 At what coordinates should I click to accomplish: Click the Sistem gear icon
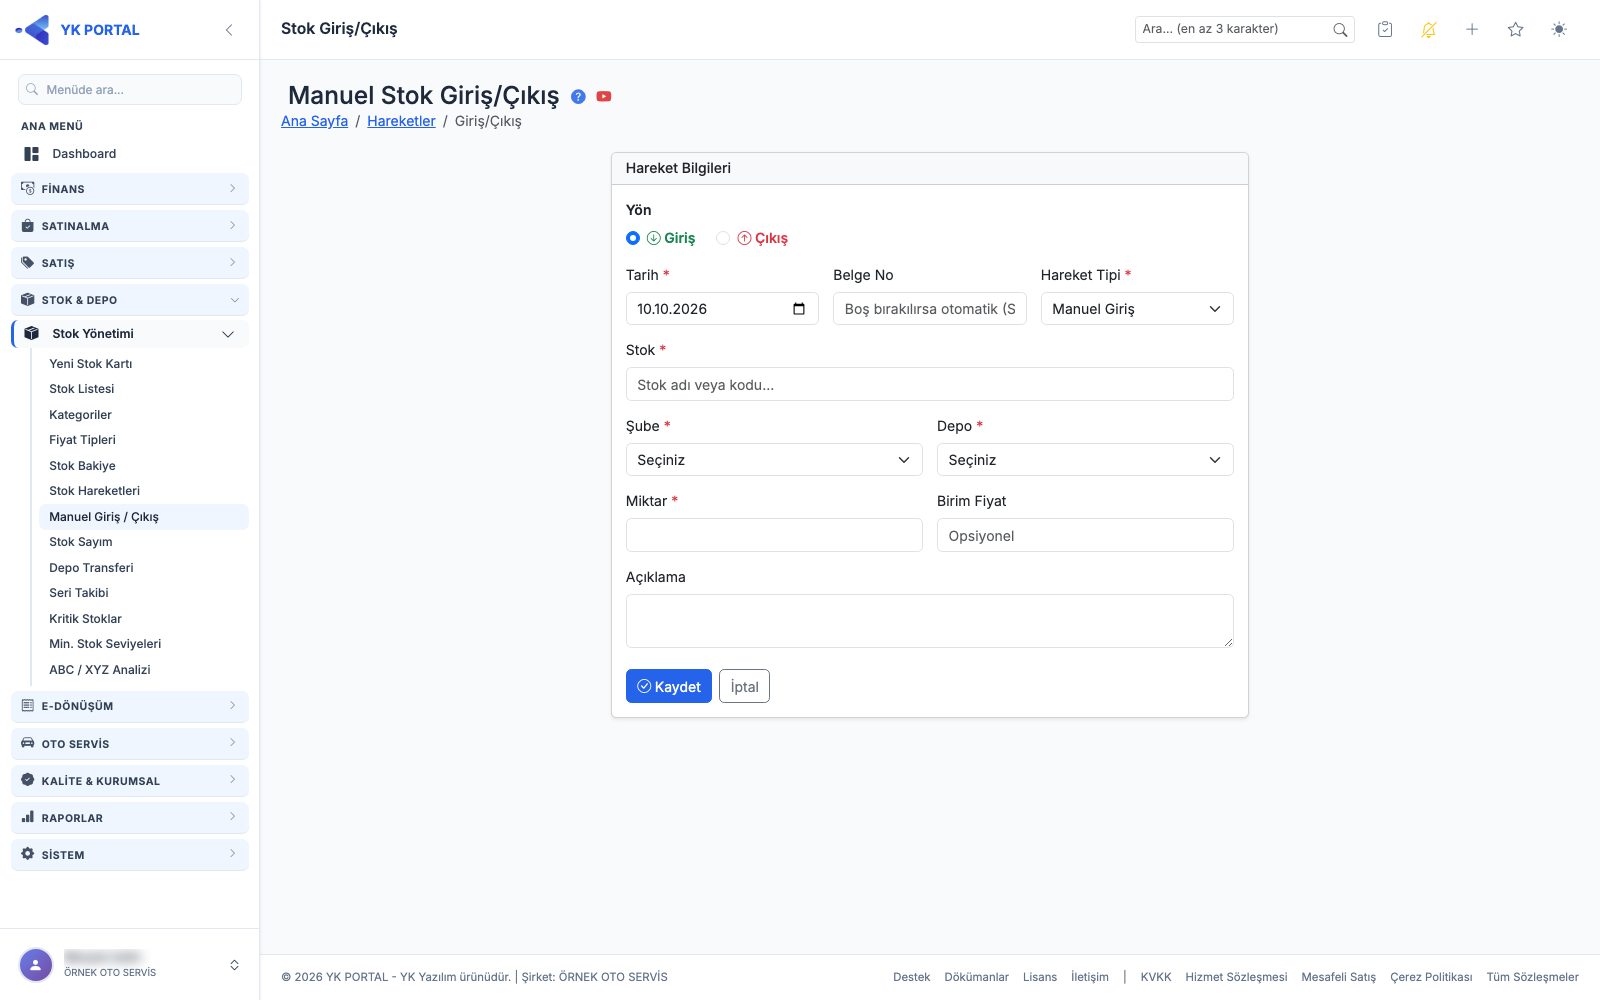[x=28, y=854]
